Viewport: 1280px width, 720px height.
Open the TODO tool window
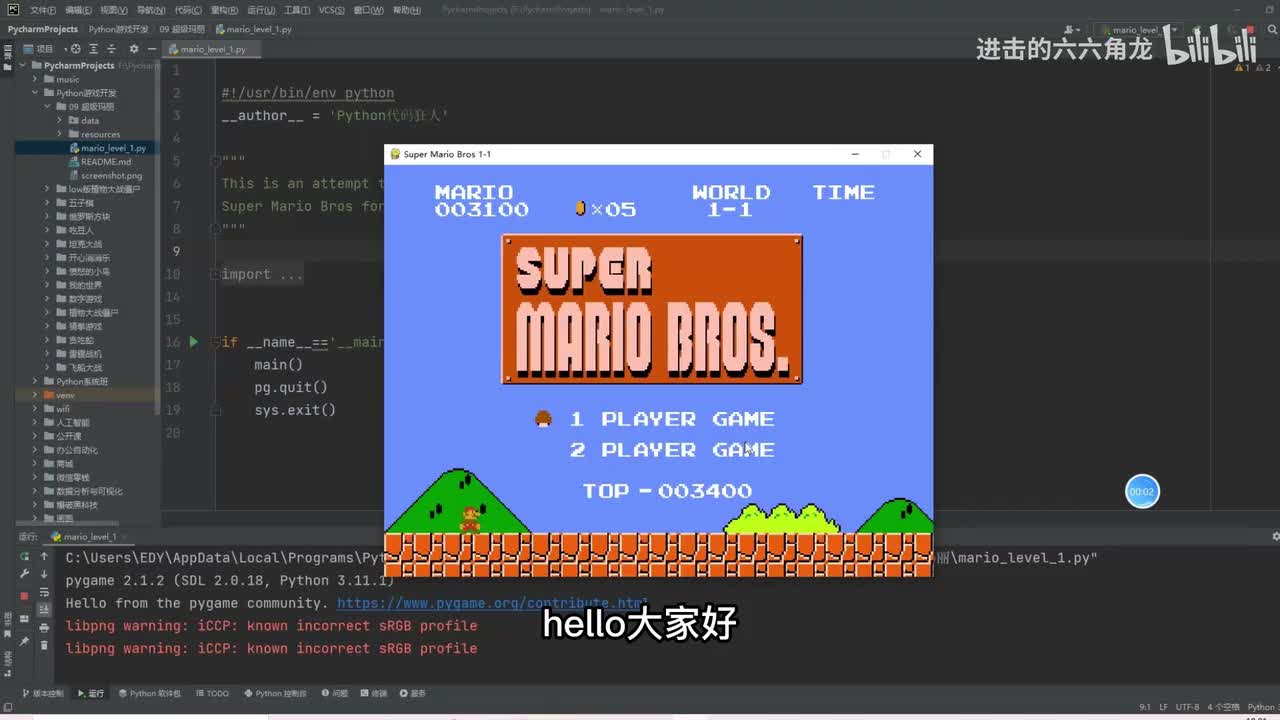coord(213,693)
